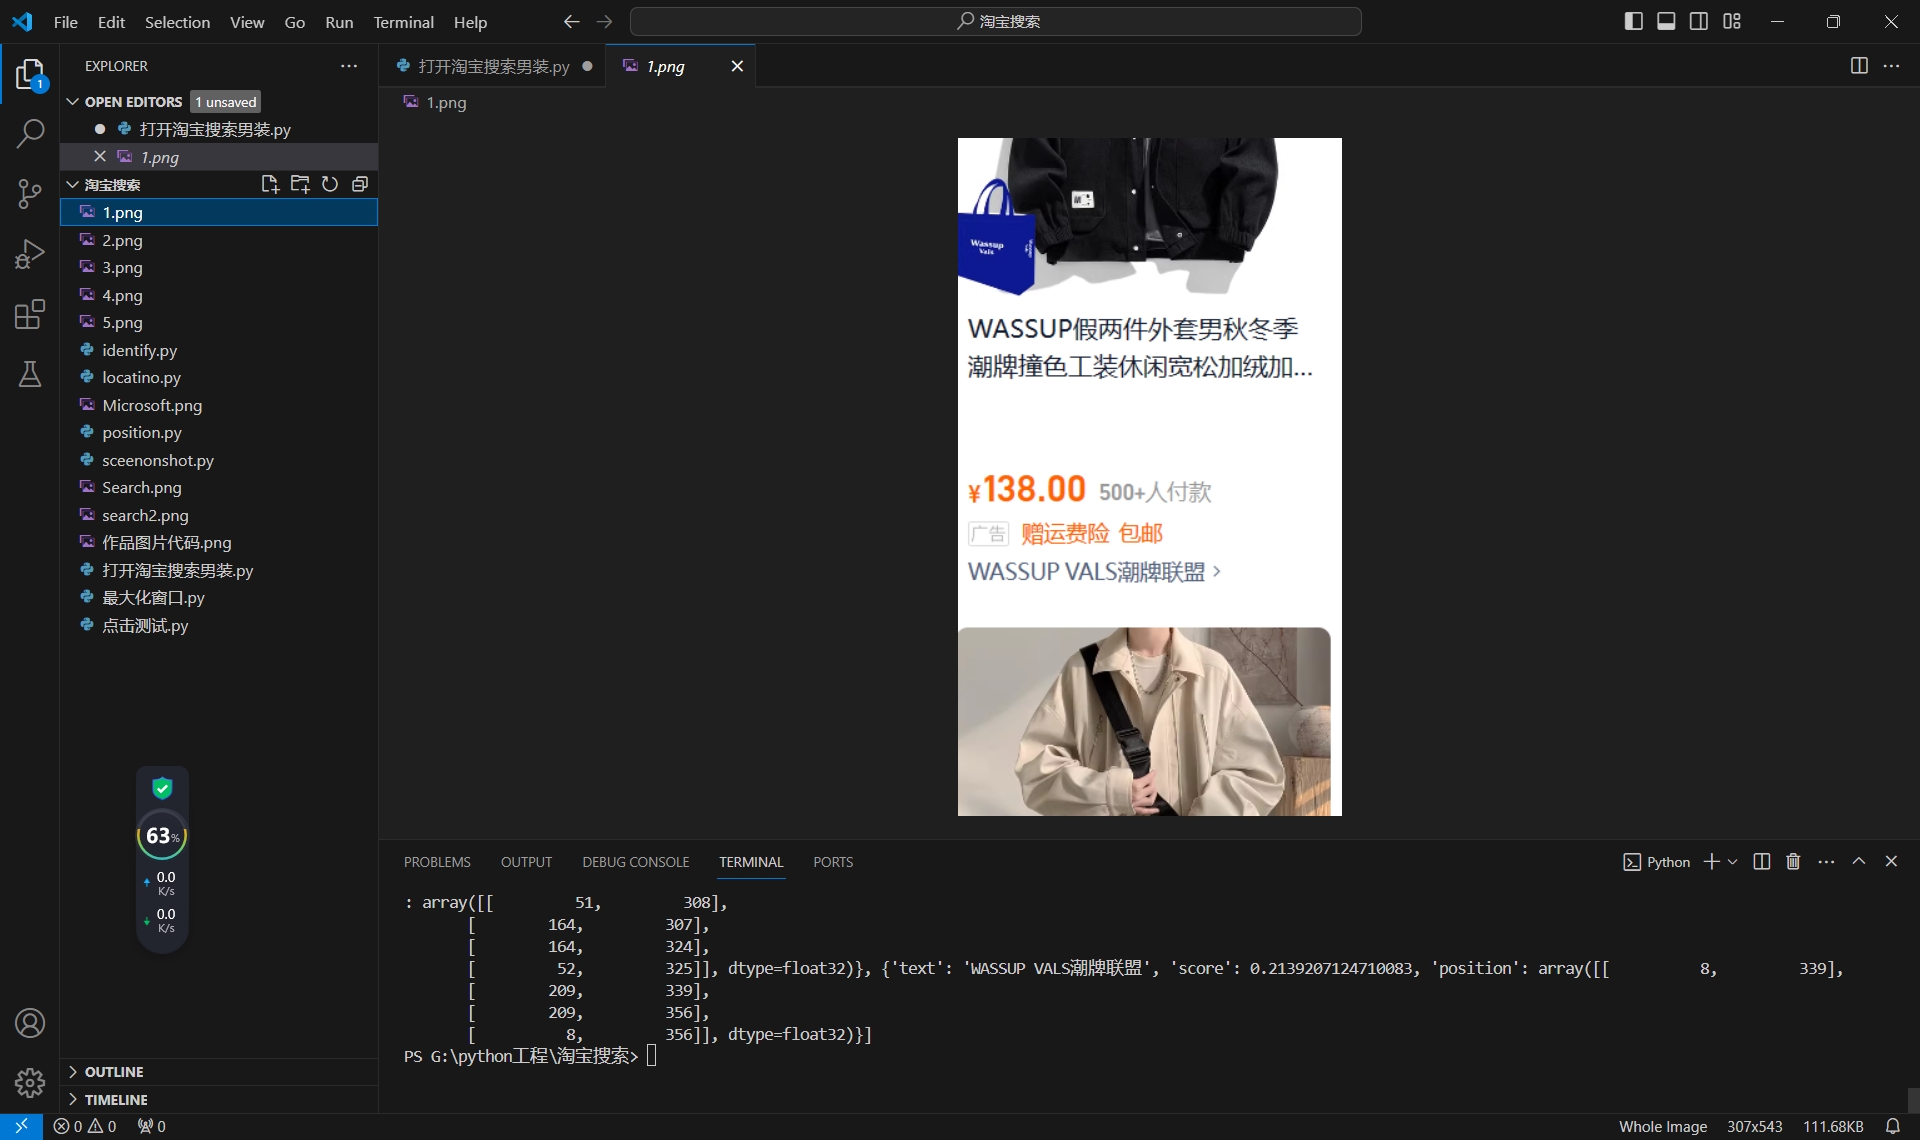Expand the OPEN EDITORS section
The height and width of the screenshot is (1140, 1920).
pos(72,102)
